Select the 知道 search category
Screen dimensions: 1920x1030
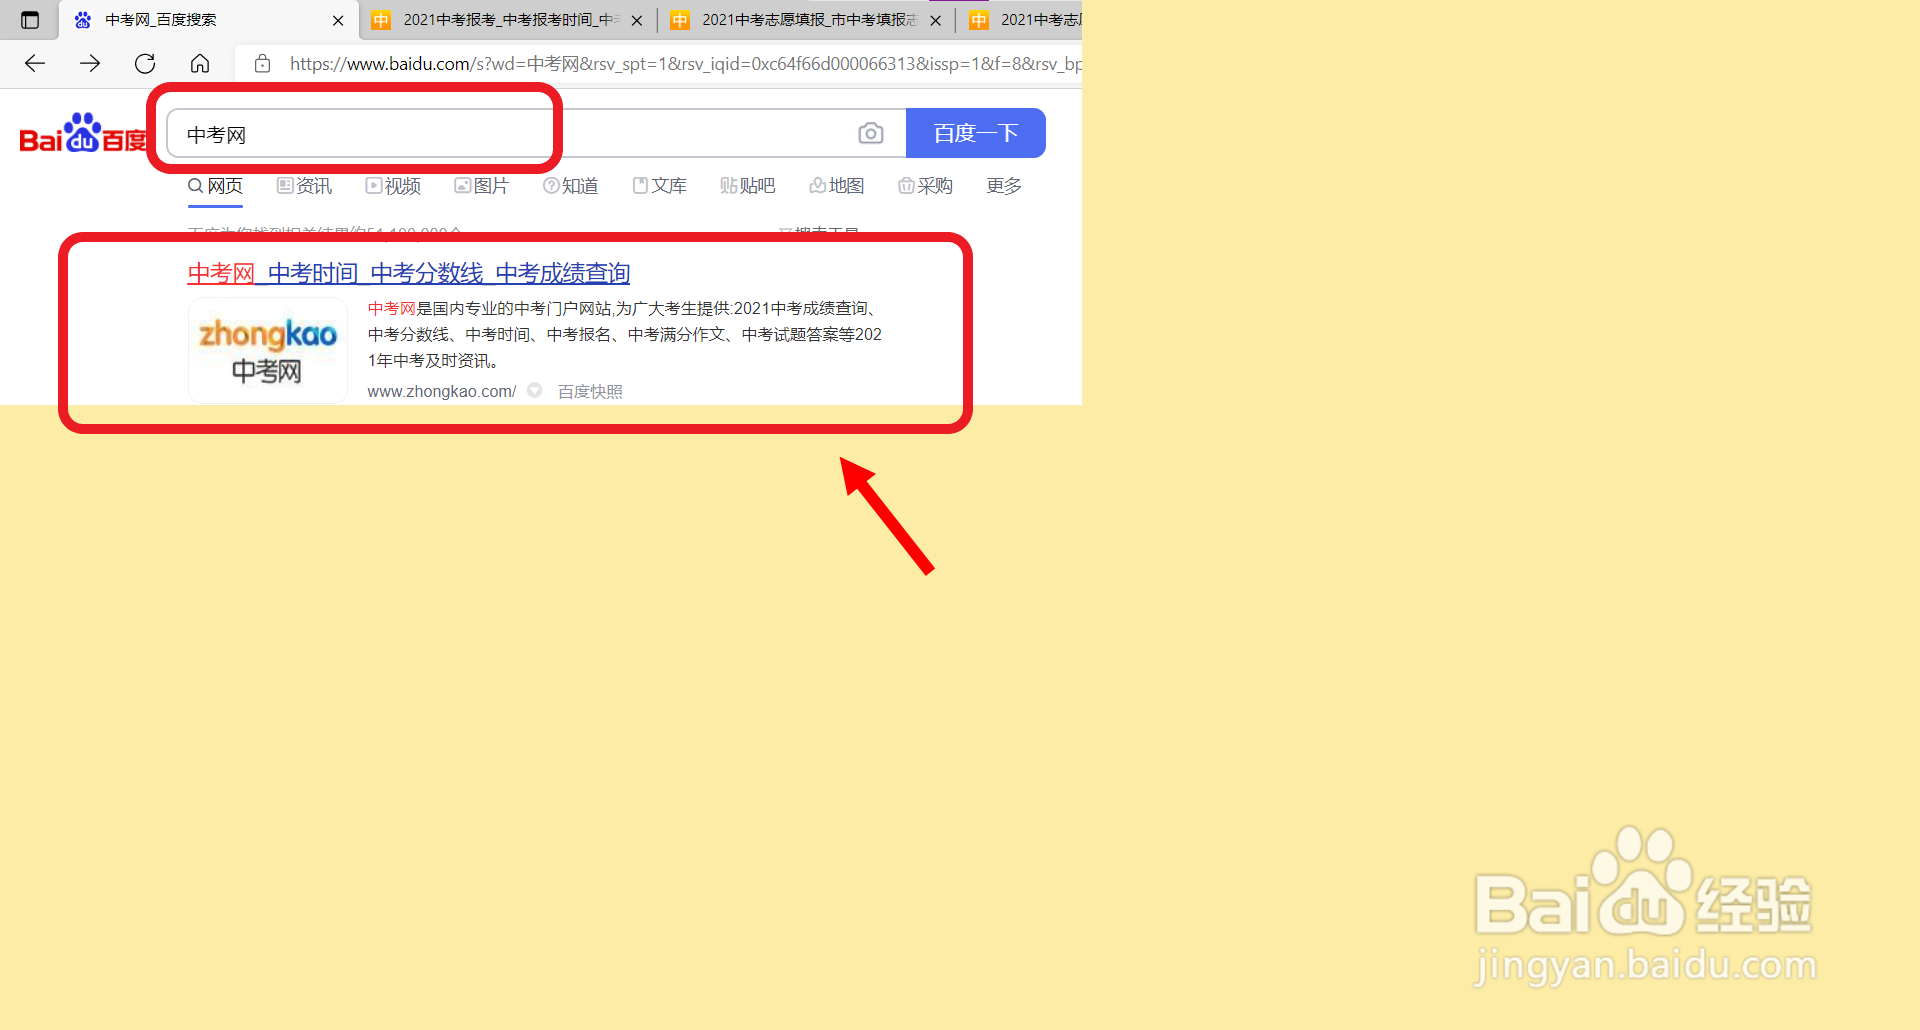(x=571, y=186)
